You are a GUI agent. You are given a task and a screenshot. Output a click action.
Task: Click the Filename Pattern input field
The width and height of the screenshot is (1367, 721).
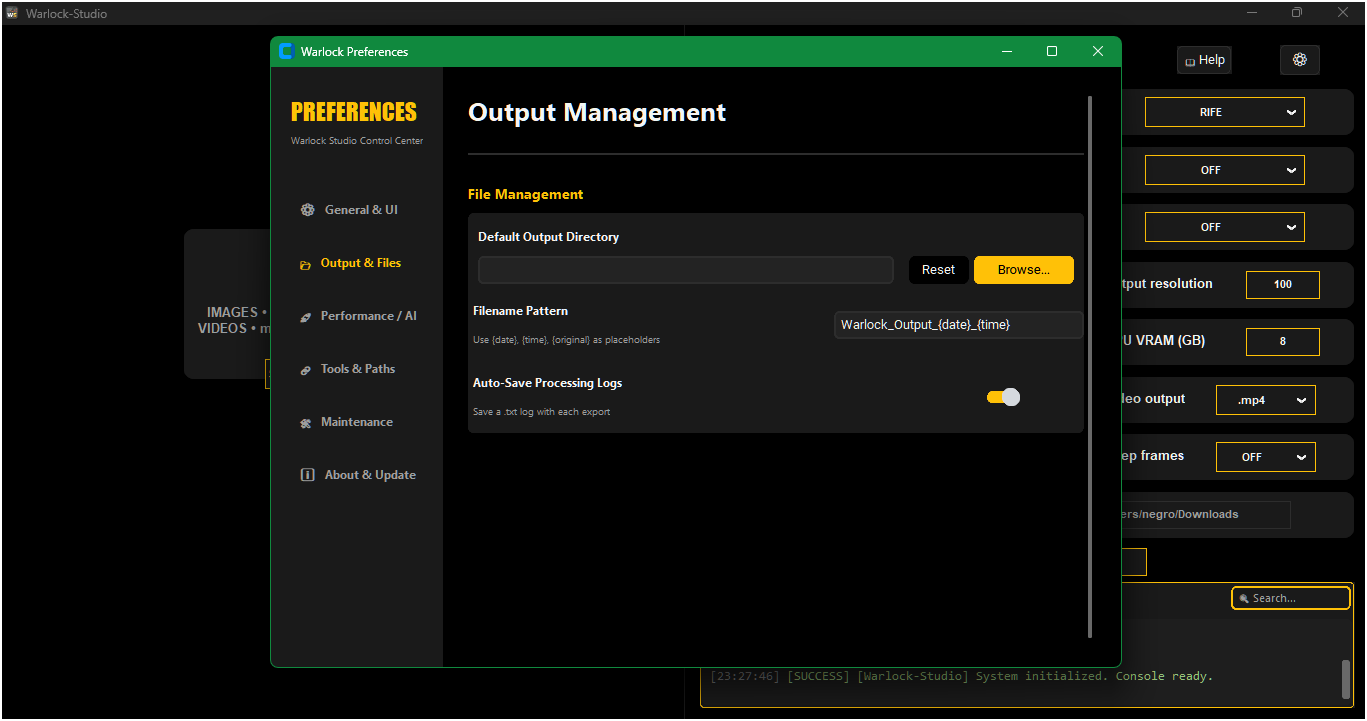pyautogui.click(x=958, y=325)
